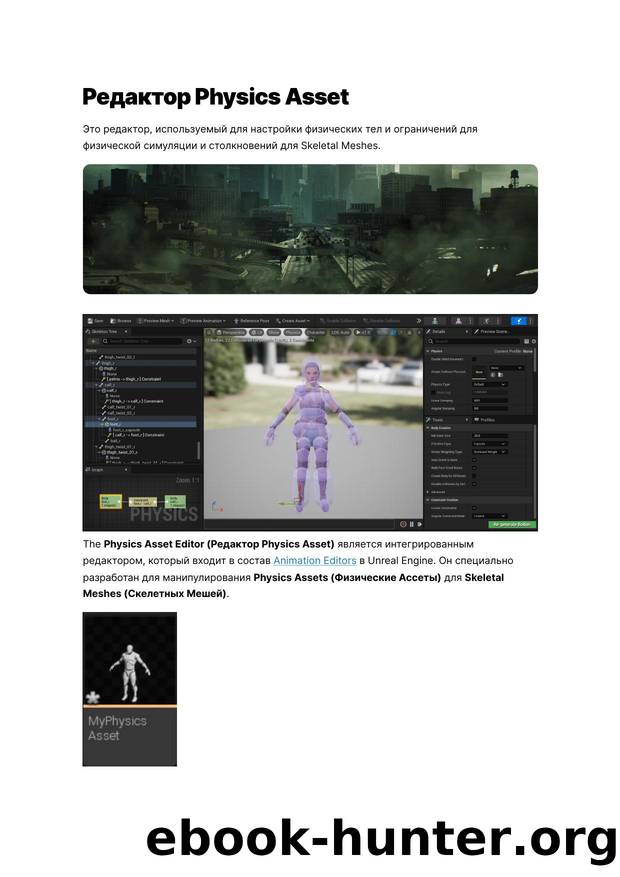Screen dimensions: 620x877
Task: Collapse the calf_r tree node
Action: tap(97, 385)
